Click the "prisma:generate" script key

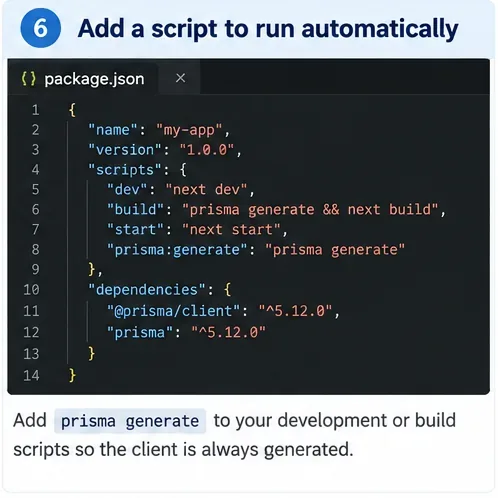177,250
